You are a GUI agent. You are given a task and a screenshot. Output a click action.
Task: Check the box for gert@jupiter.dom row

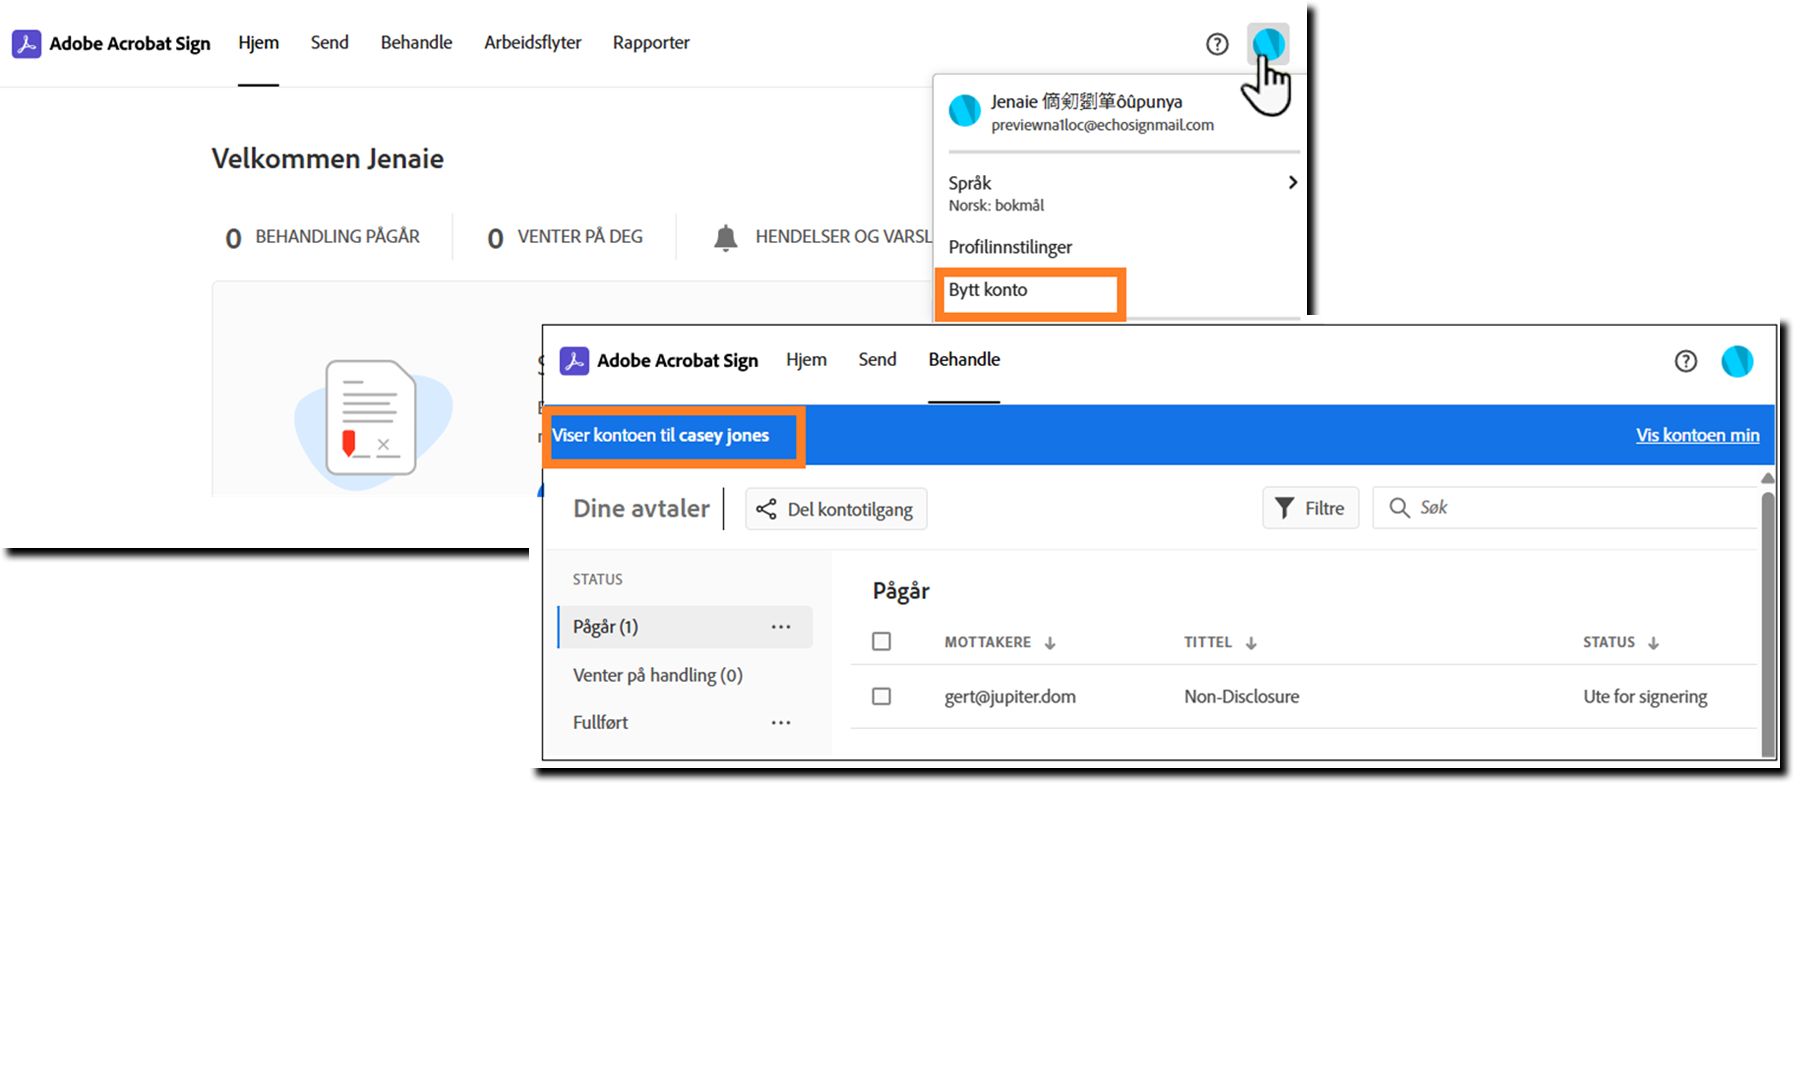point(881,696)
